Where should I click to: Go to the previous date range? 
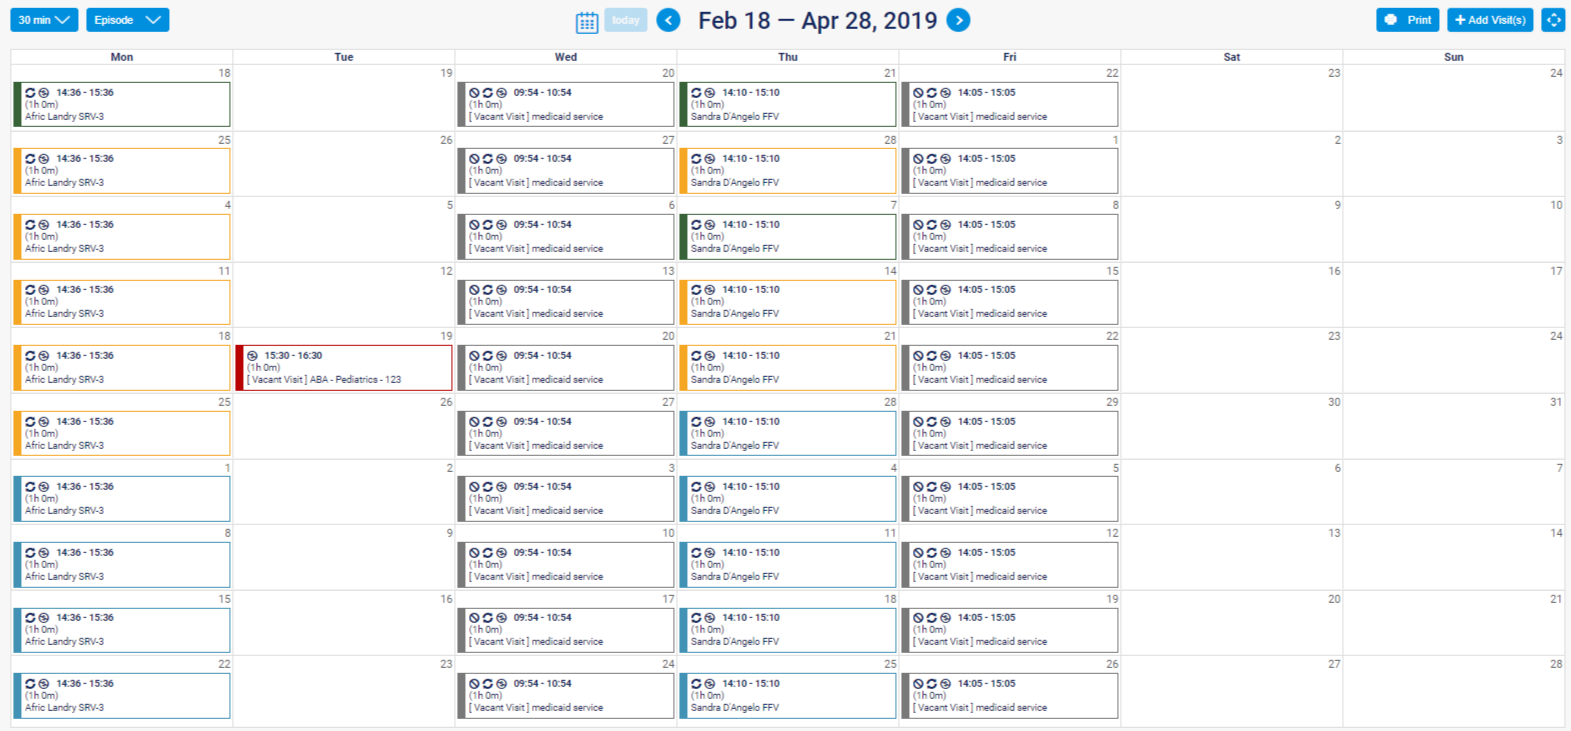[x=668, y=20]
